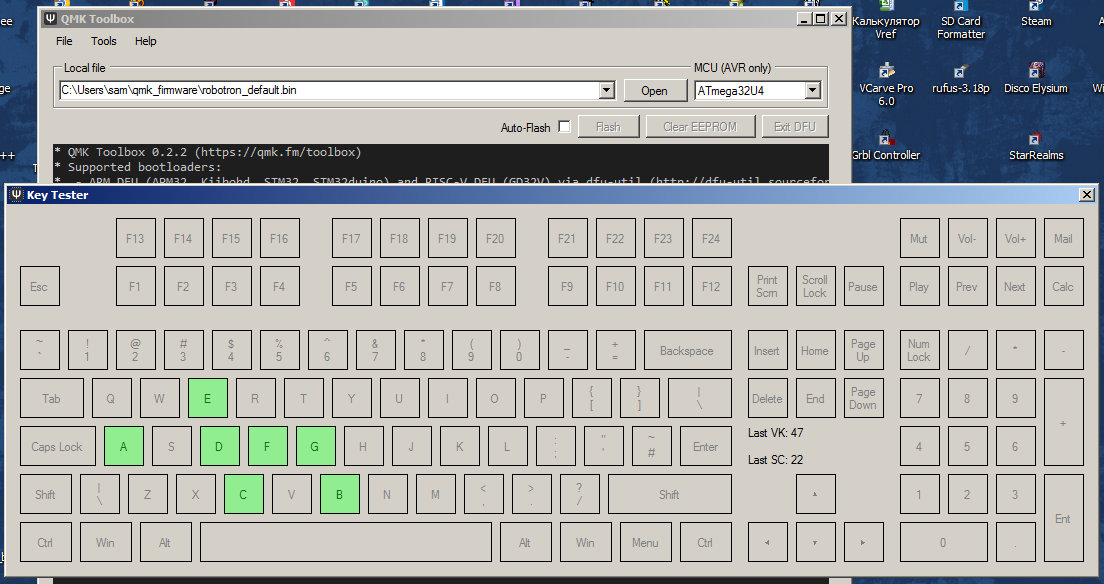This screenshot has height=584, width=1104.
Task: Click the spacebar key in Key Tester
Action: pyautogui.click(x=346, y=542)
